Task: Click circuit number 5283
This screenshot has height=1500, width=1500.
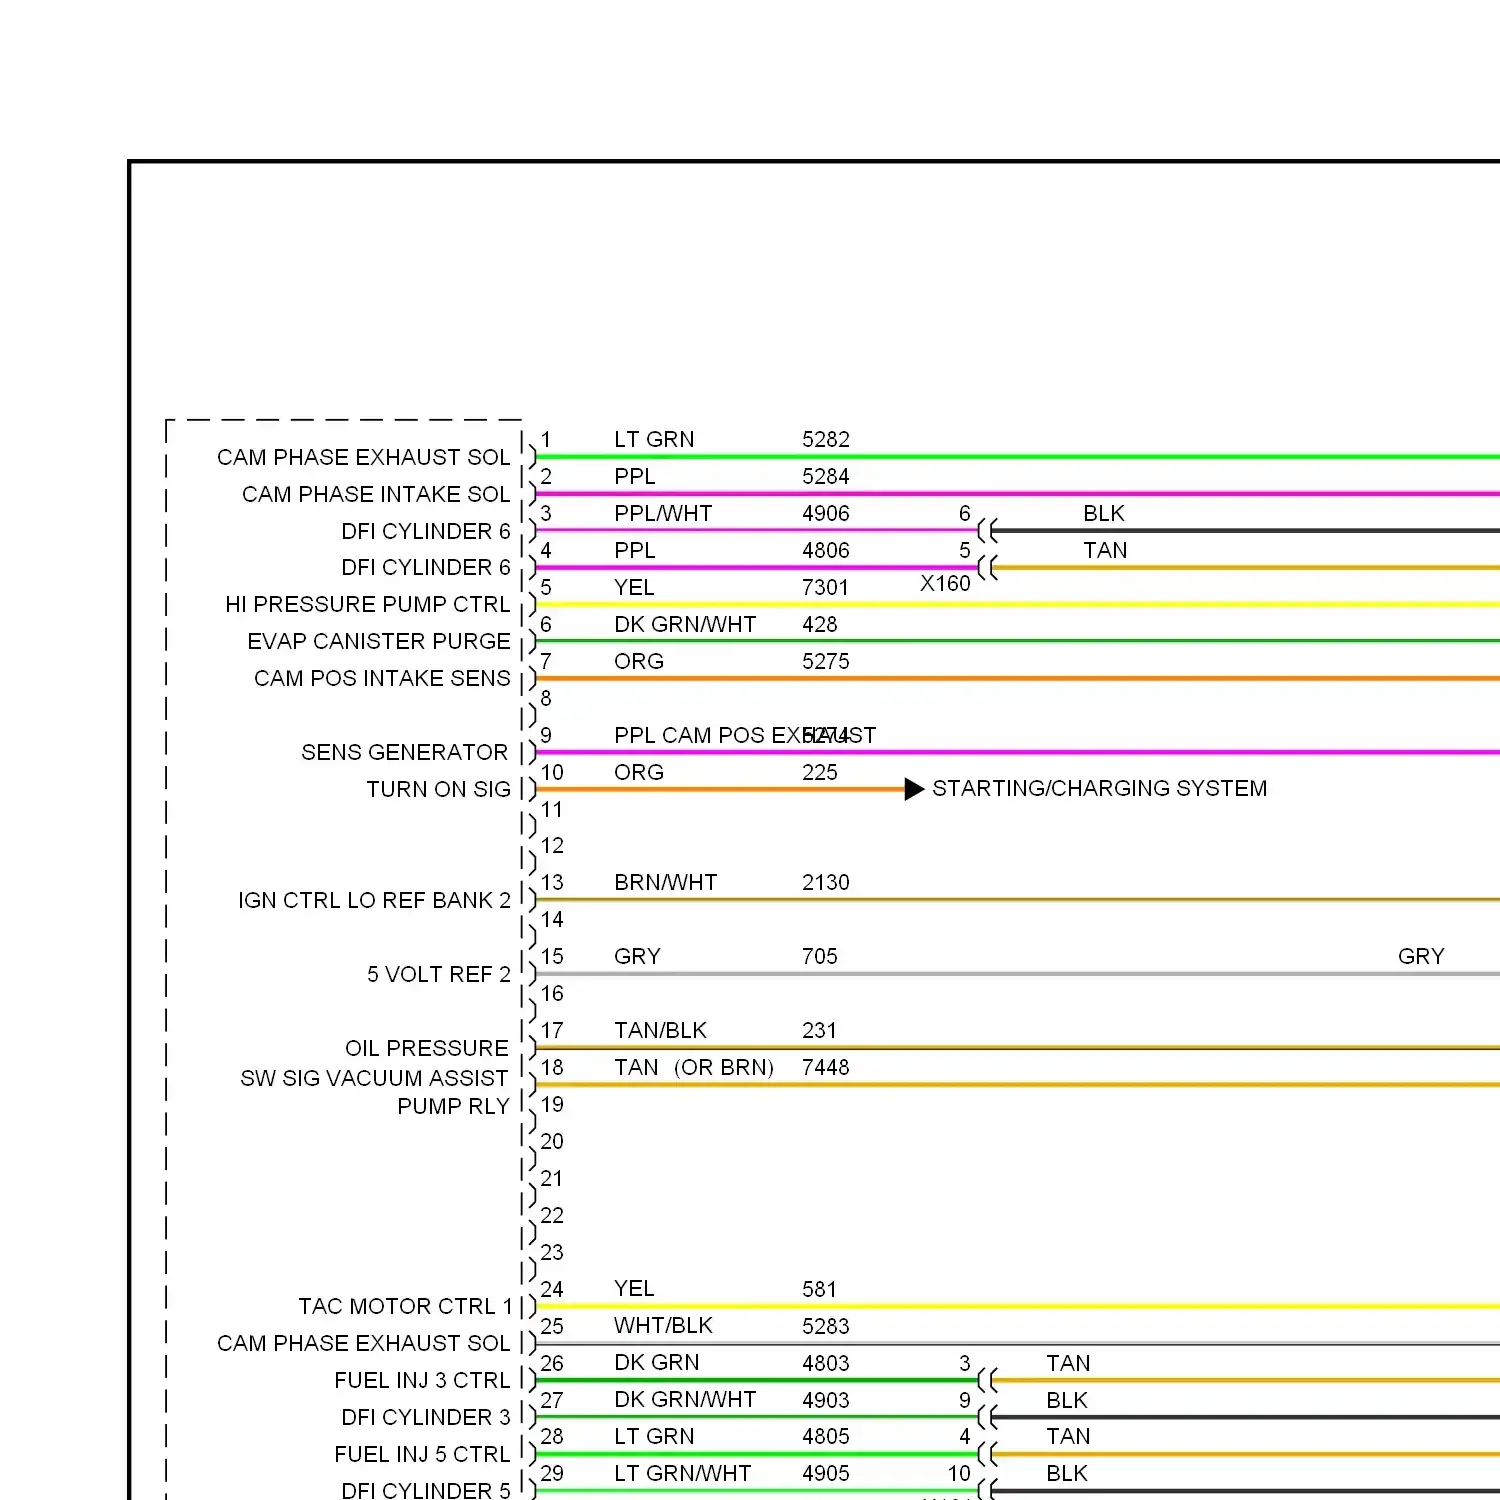Action: (x=826, y=1326)
